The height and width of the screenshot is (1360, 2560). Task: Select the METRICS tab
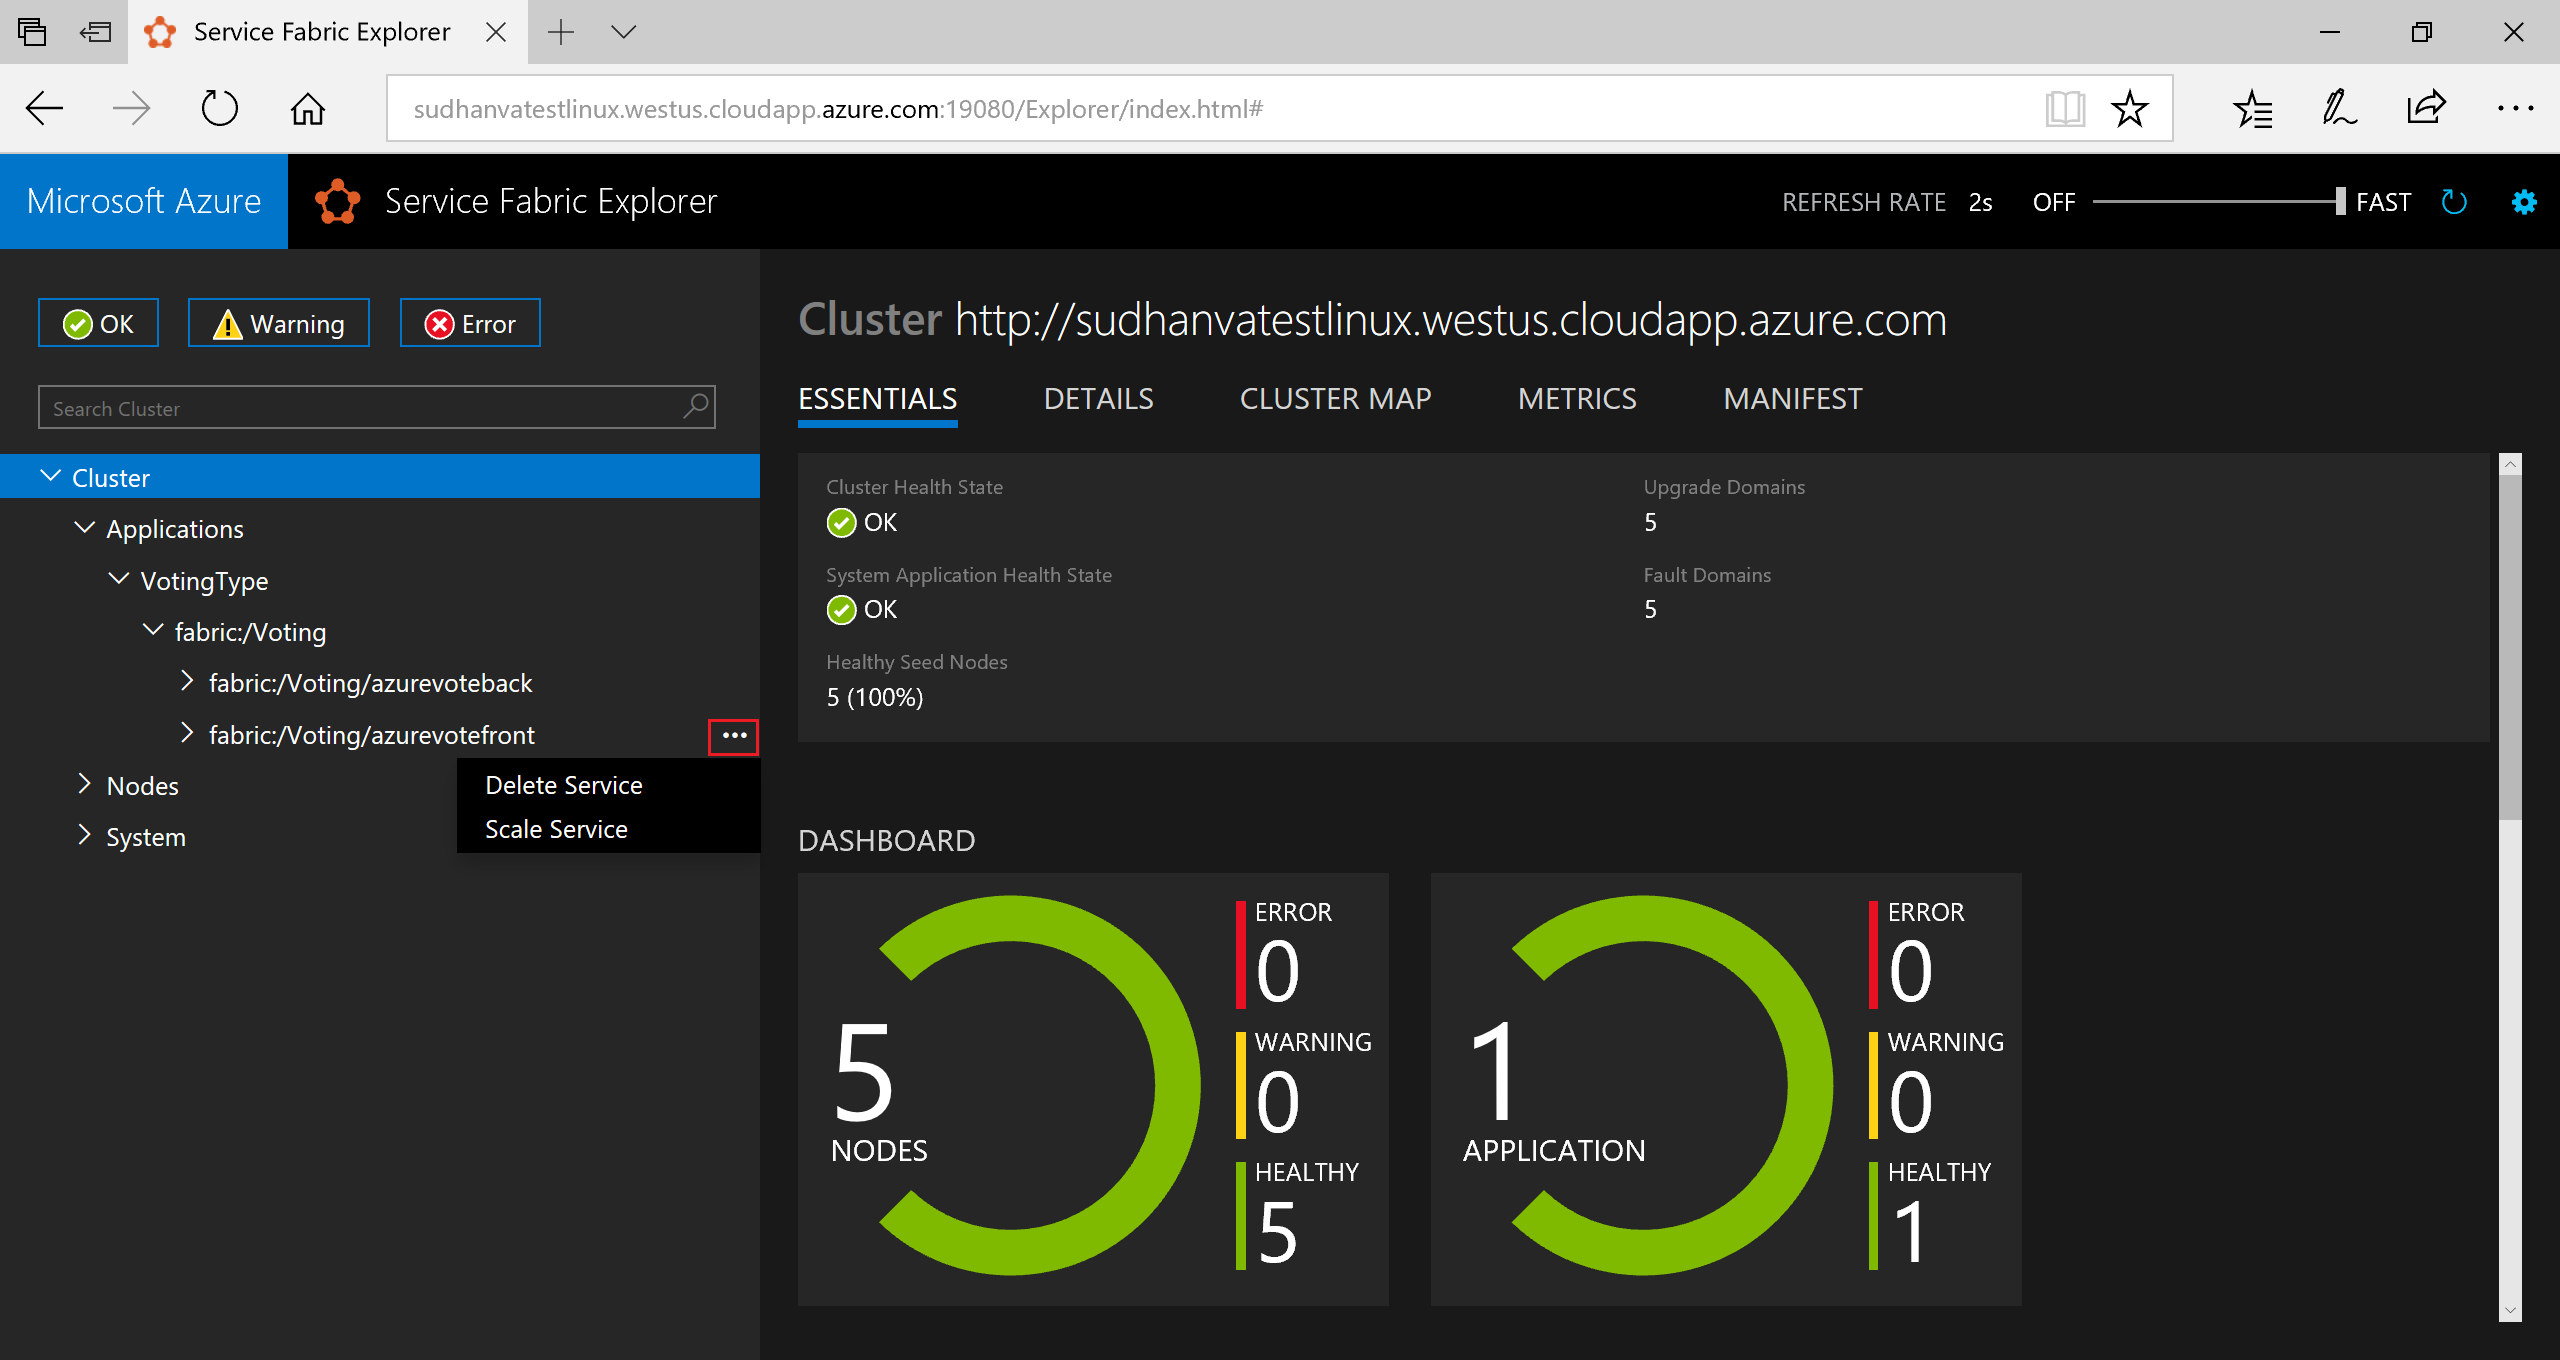(1576, 398)
